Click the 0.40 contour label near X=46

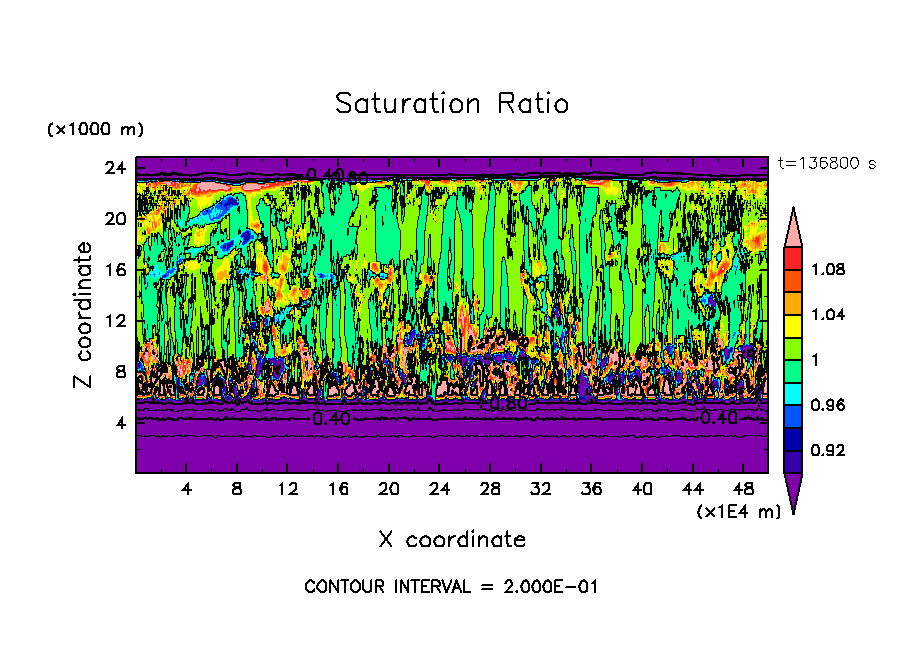pos(719,418)
